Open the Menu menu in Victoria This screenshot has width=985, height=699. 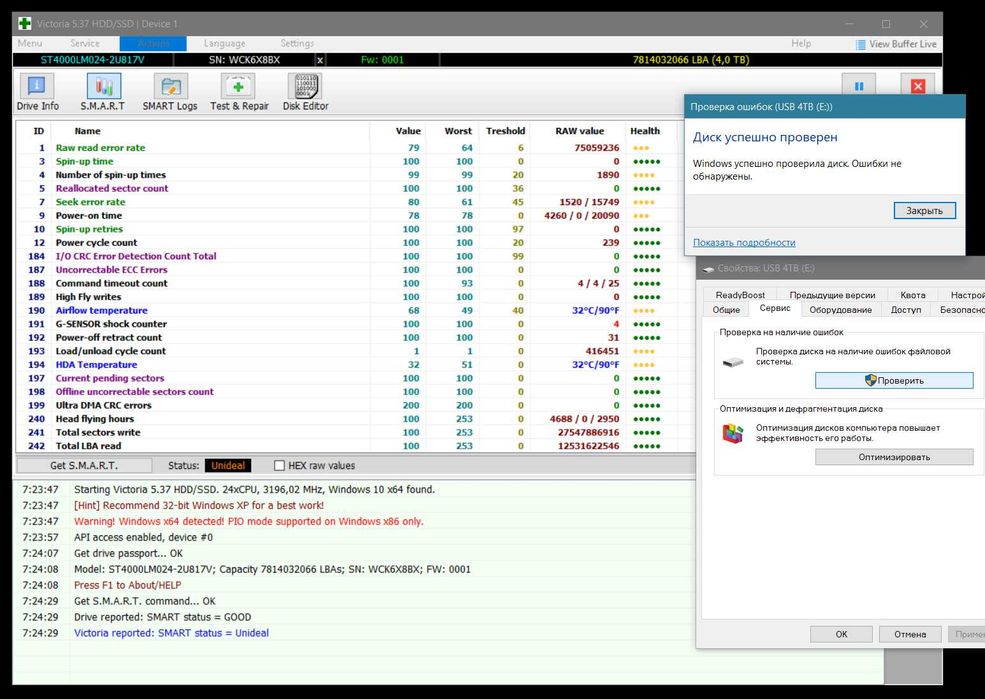(30, 43)
